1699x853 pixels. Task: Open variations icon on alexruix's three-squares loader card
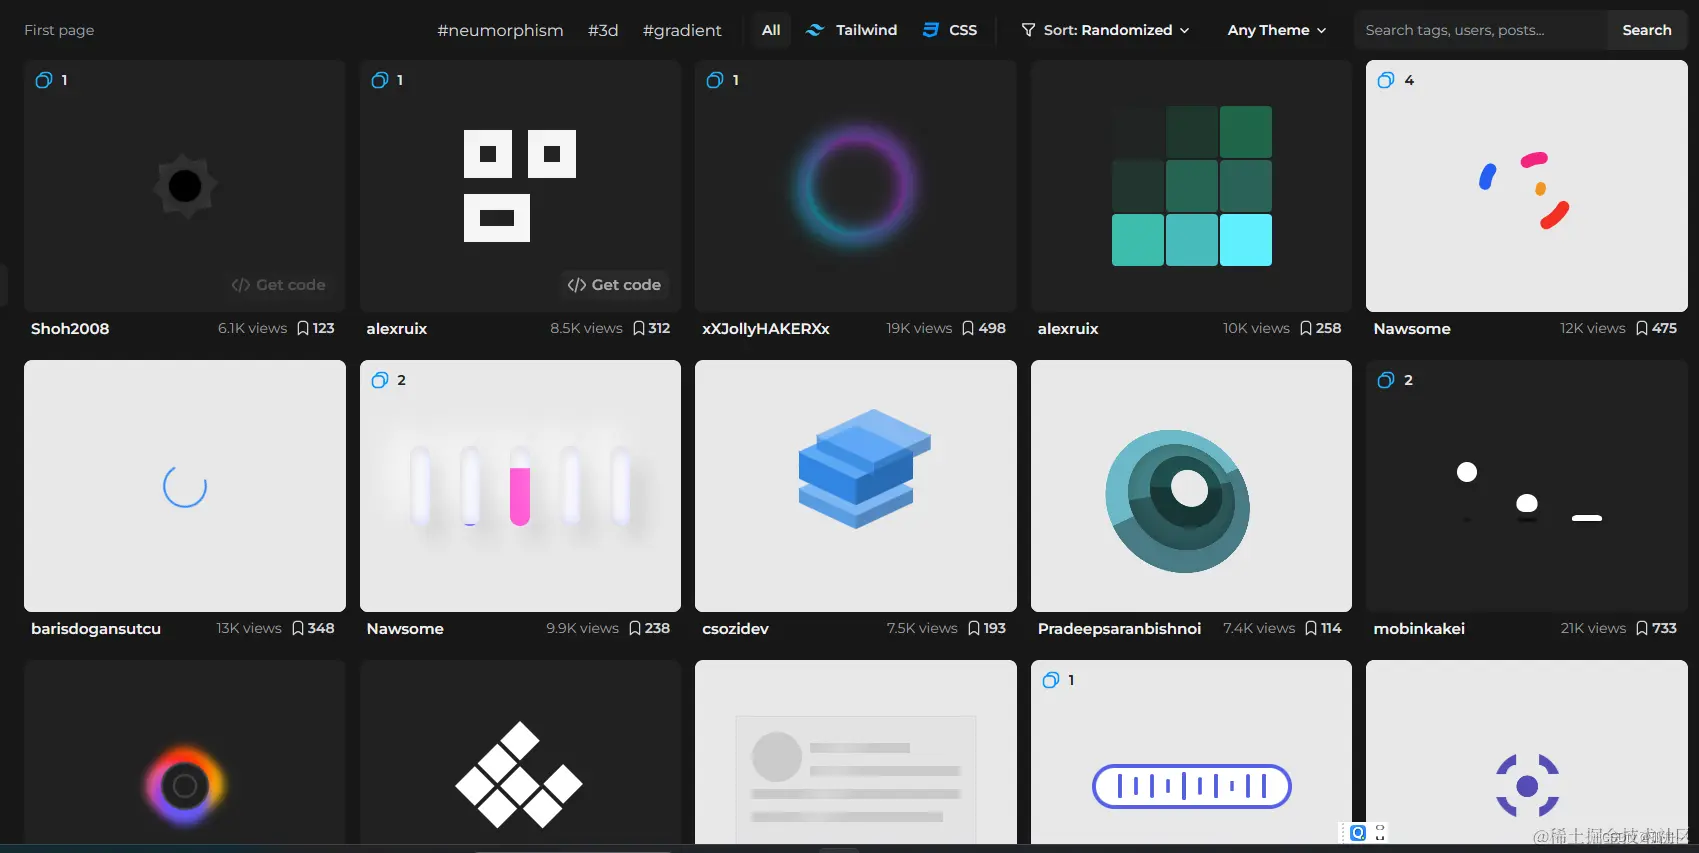[379, 80]
